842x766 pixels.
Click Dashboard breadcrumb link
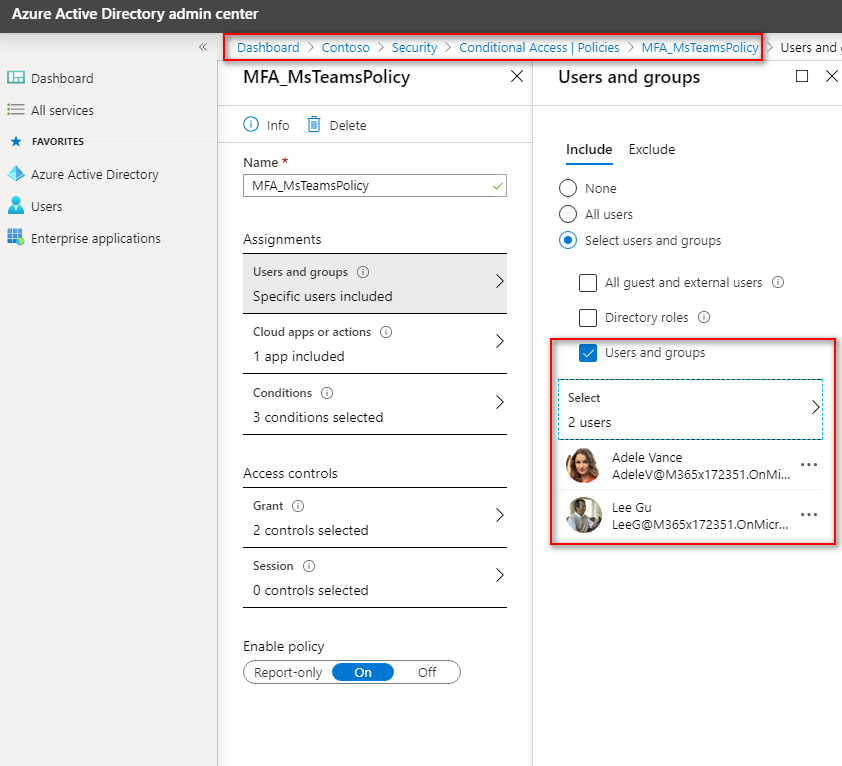268,47
